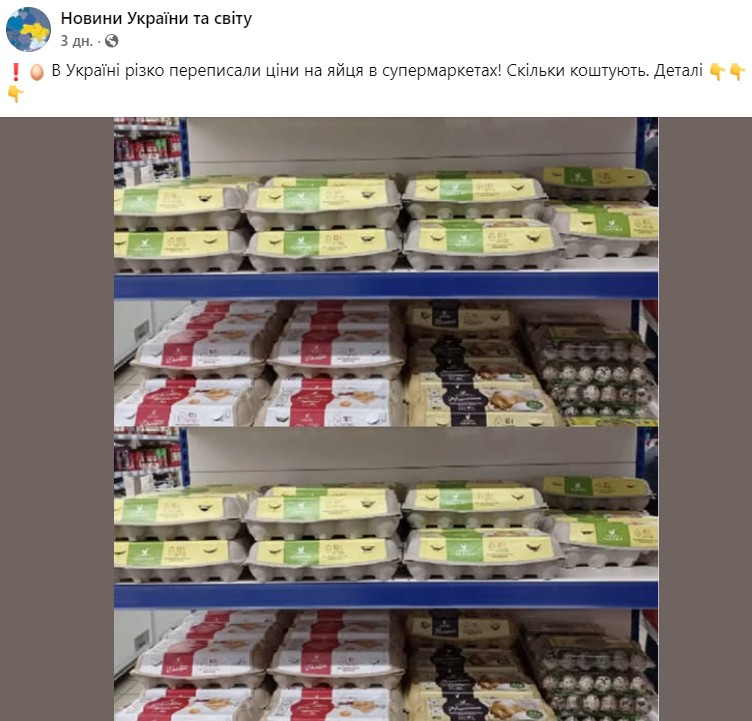Click the pointing-down hand emoji on the second line
This screenshot has width=752, height=721.
15,94
